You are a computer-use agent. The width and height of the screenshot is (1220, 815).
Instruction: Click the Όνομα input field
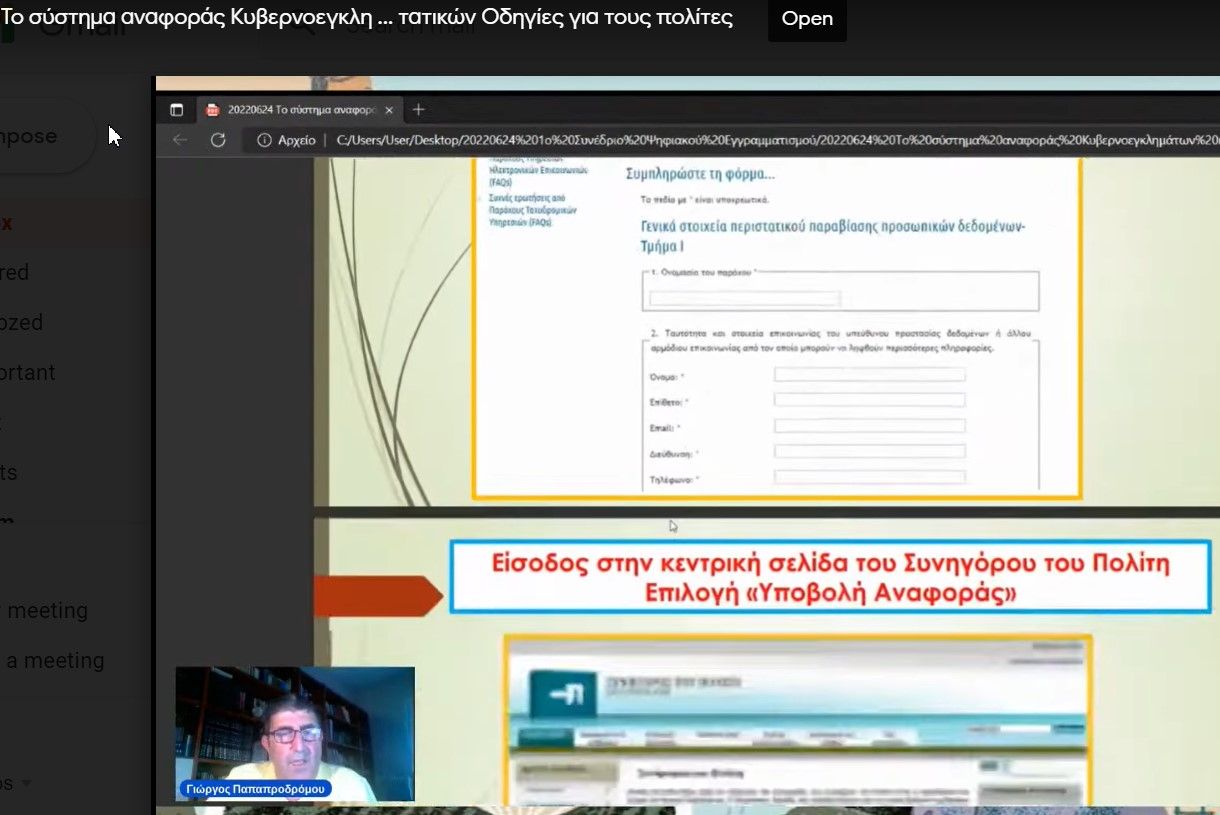point(869,375)
